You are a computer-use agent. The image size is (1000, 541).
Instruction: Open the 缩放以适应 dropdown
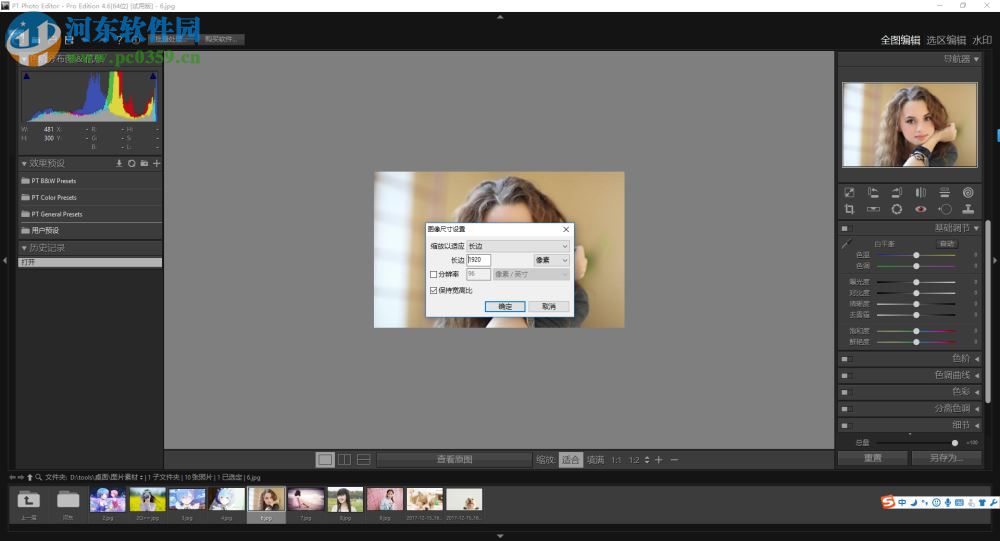click(x=518, y=245)
